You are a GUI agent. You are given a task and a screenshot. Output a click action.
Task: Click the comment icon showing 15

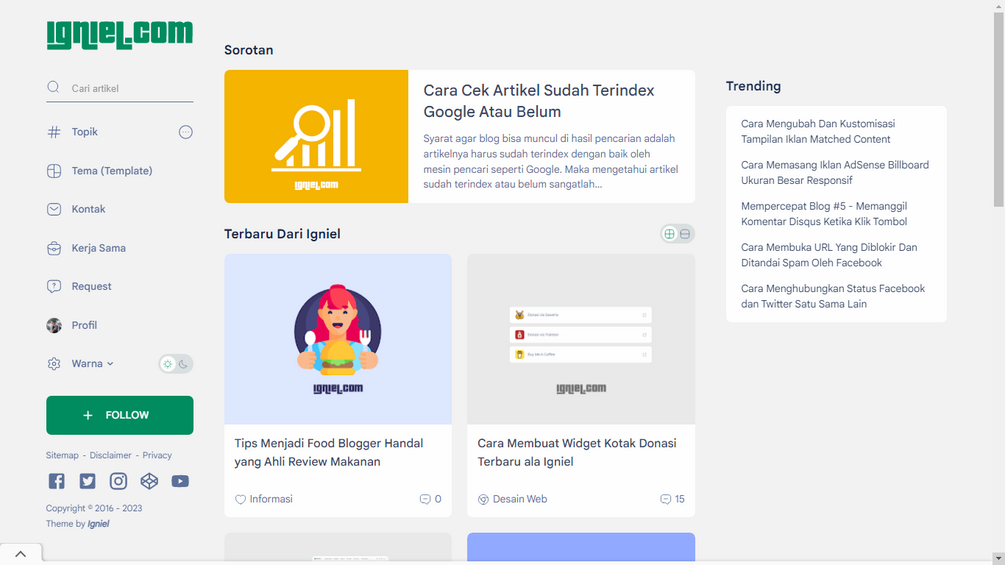[x=665, y=499]
